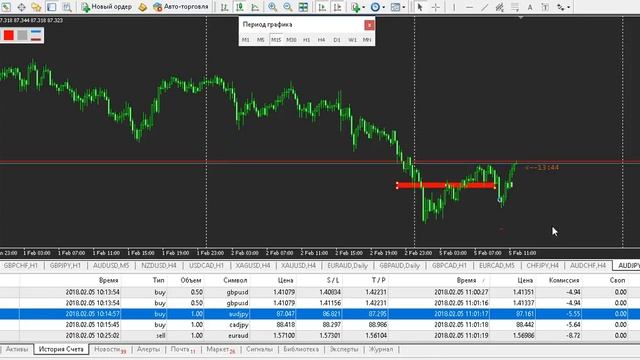The height and width of the screenshot is (360, 640).
Task: Zoom out on the chart
Action: pyautogui.click(x=288, y=7)
